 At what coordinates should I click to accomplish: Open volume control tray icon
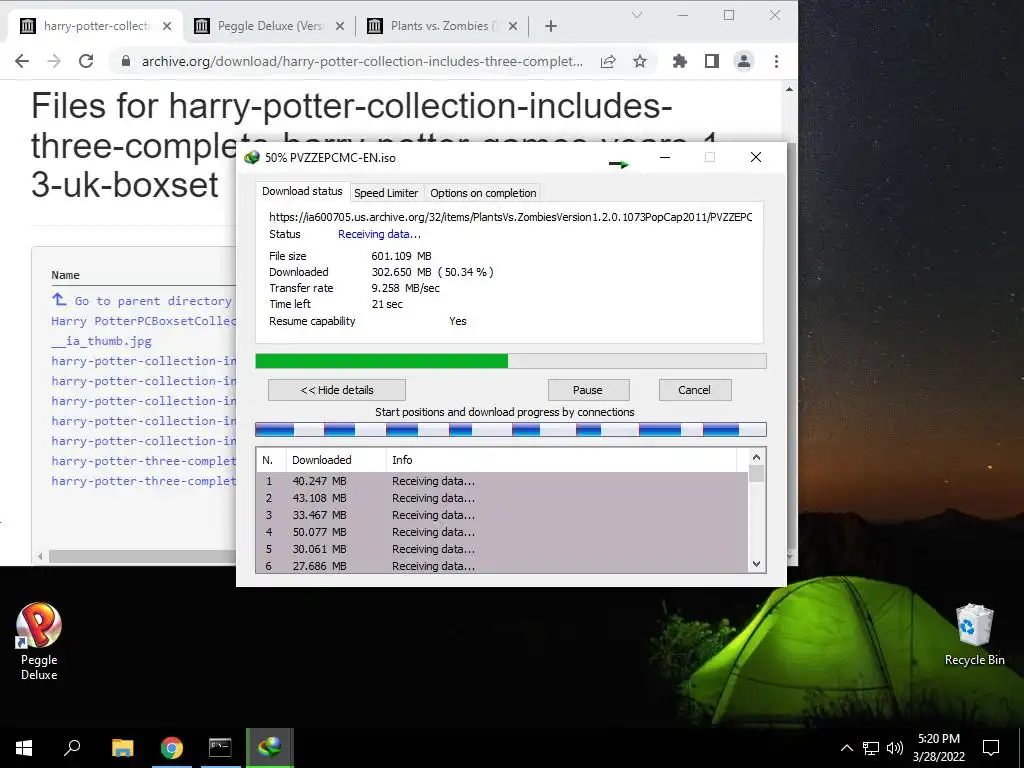click(895, 748)
